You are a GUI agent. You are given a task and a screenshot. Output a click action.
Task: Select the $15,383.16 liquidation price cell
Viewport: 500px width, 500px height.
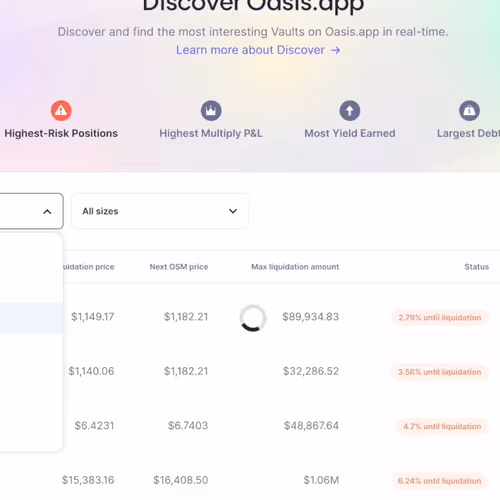(88, 480)
